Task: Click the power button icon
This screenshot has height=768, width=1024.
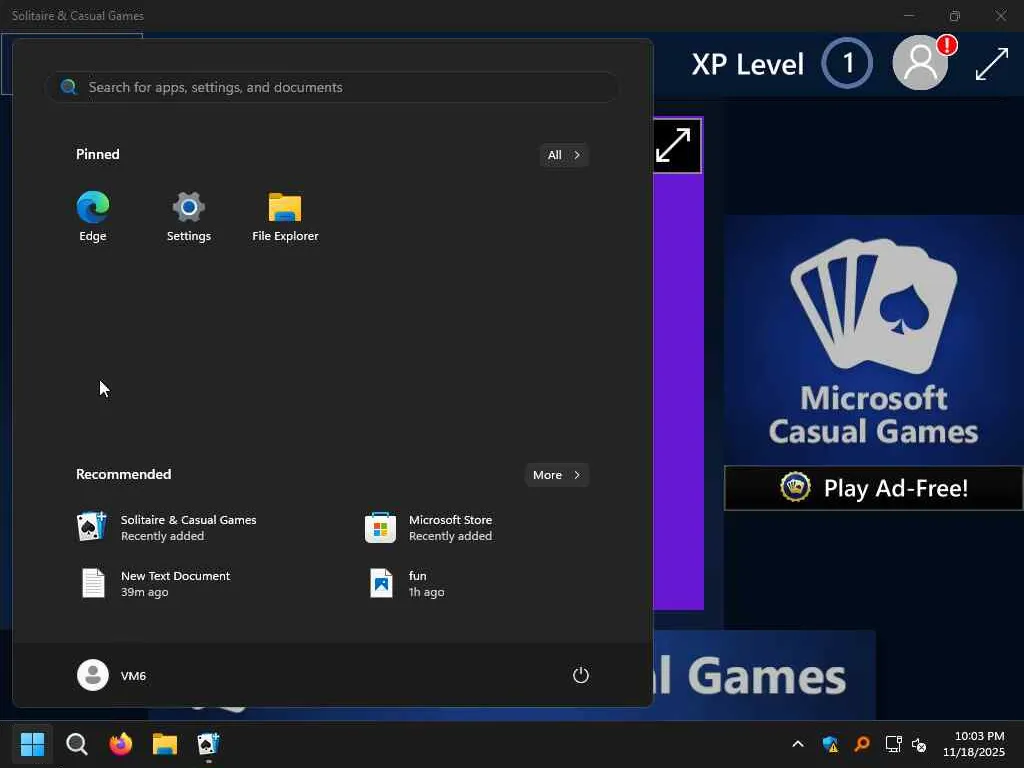Action: [581, 675]
